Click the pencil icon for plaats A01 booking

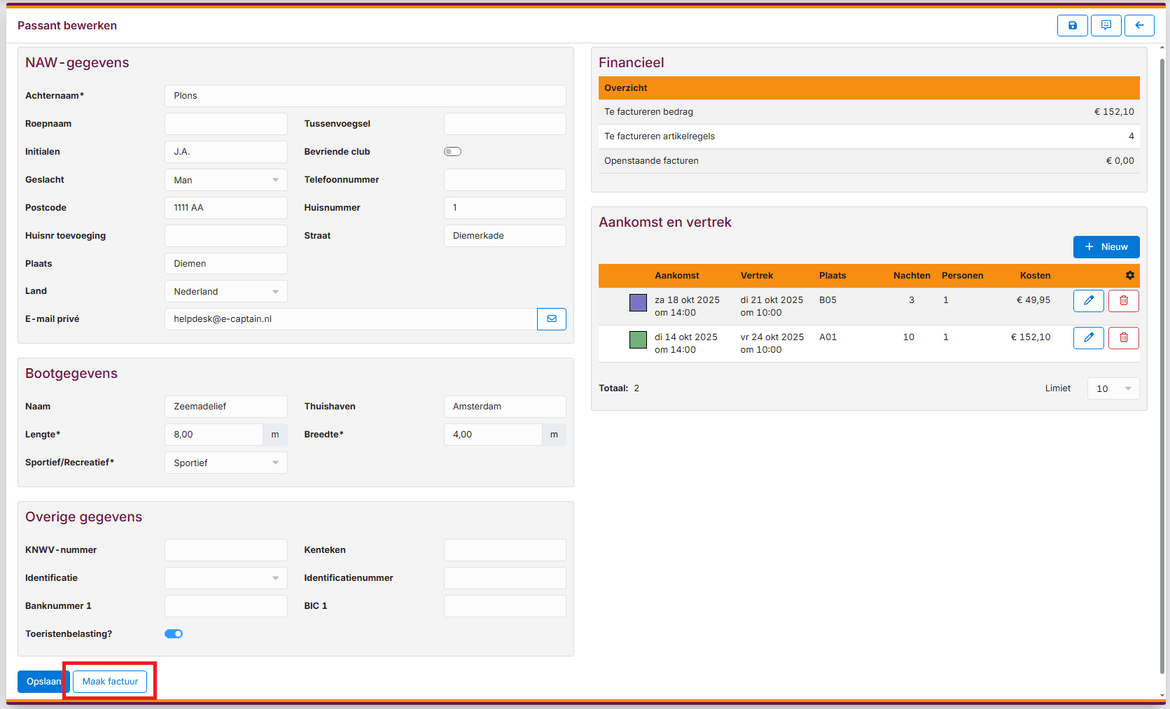(x=1088, y=337)
